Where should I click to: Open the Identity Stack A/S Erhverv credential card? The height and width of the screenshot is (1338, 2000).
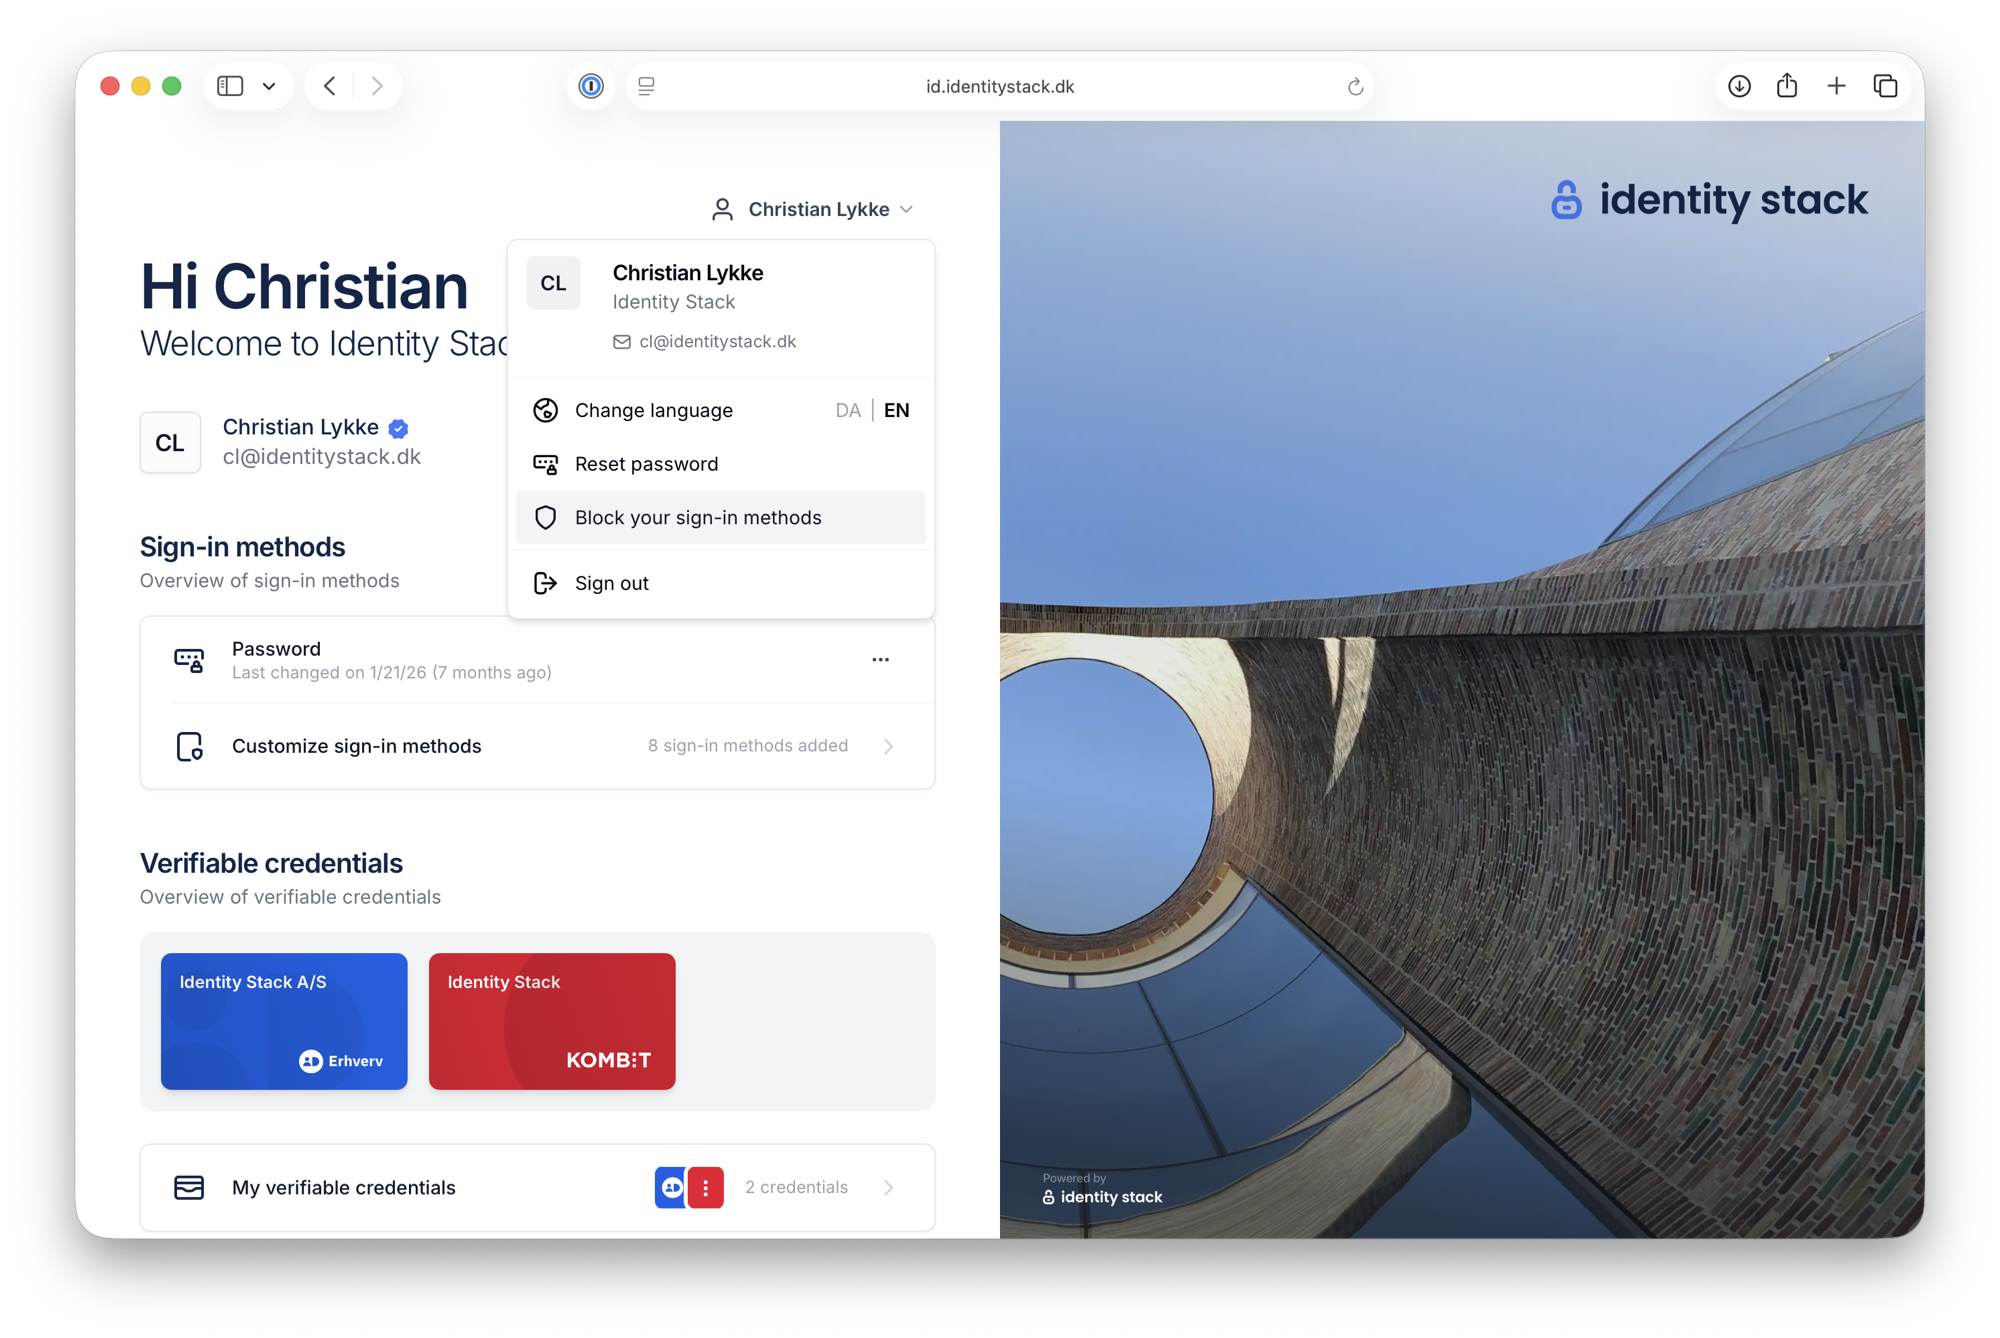click(x=284, y=1021)
